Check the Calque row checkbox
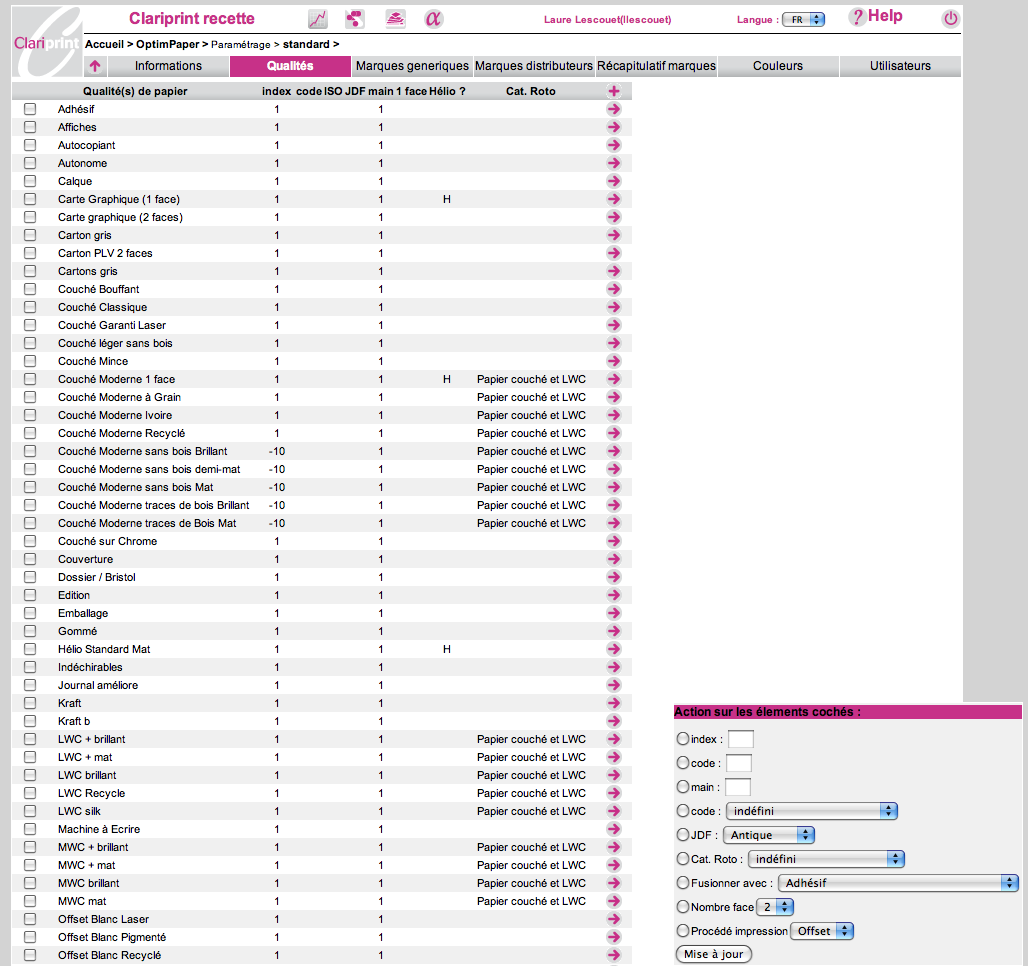Viewport: 1028px width, 966px height. [30, 181]
